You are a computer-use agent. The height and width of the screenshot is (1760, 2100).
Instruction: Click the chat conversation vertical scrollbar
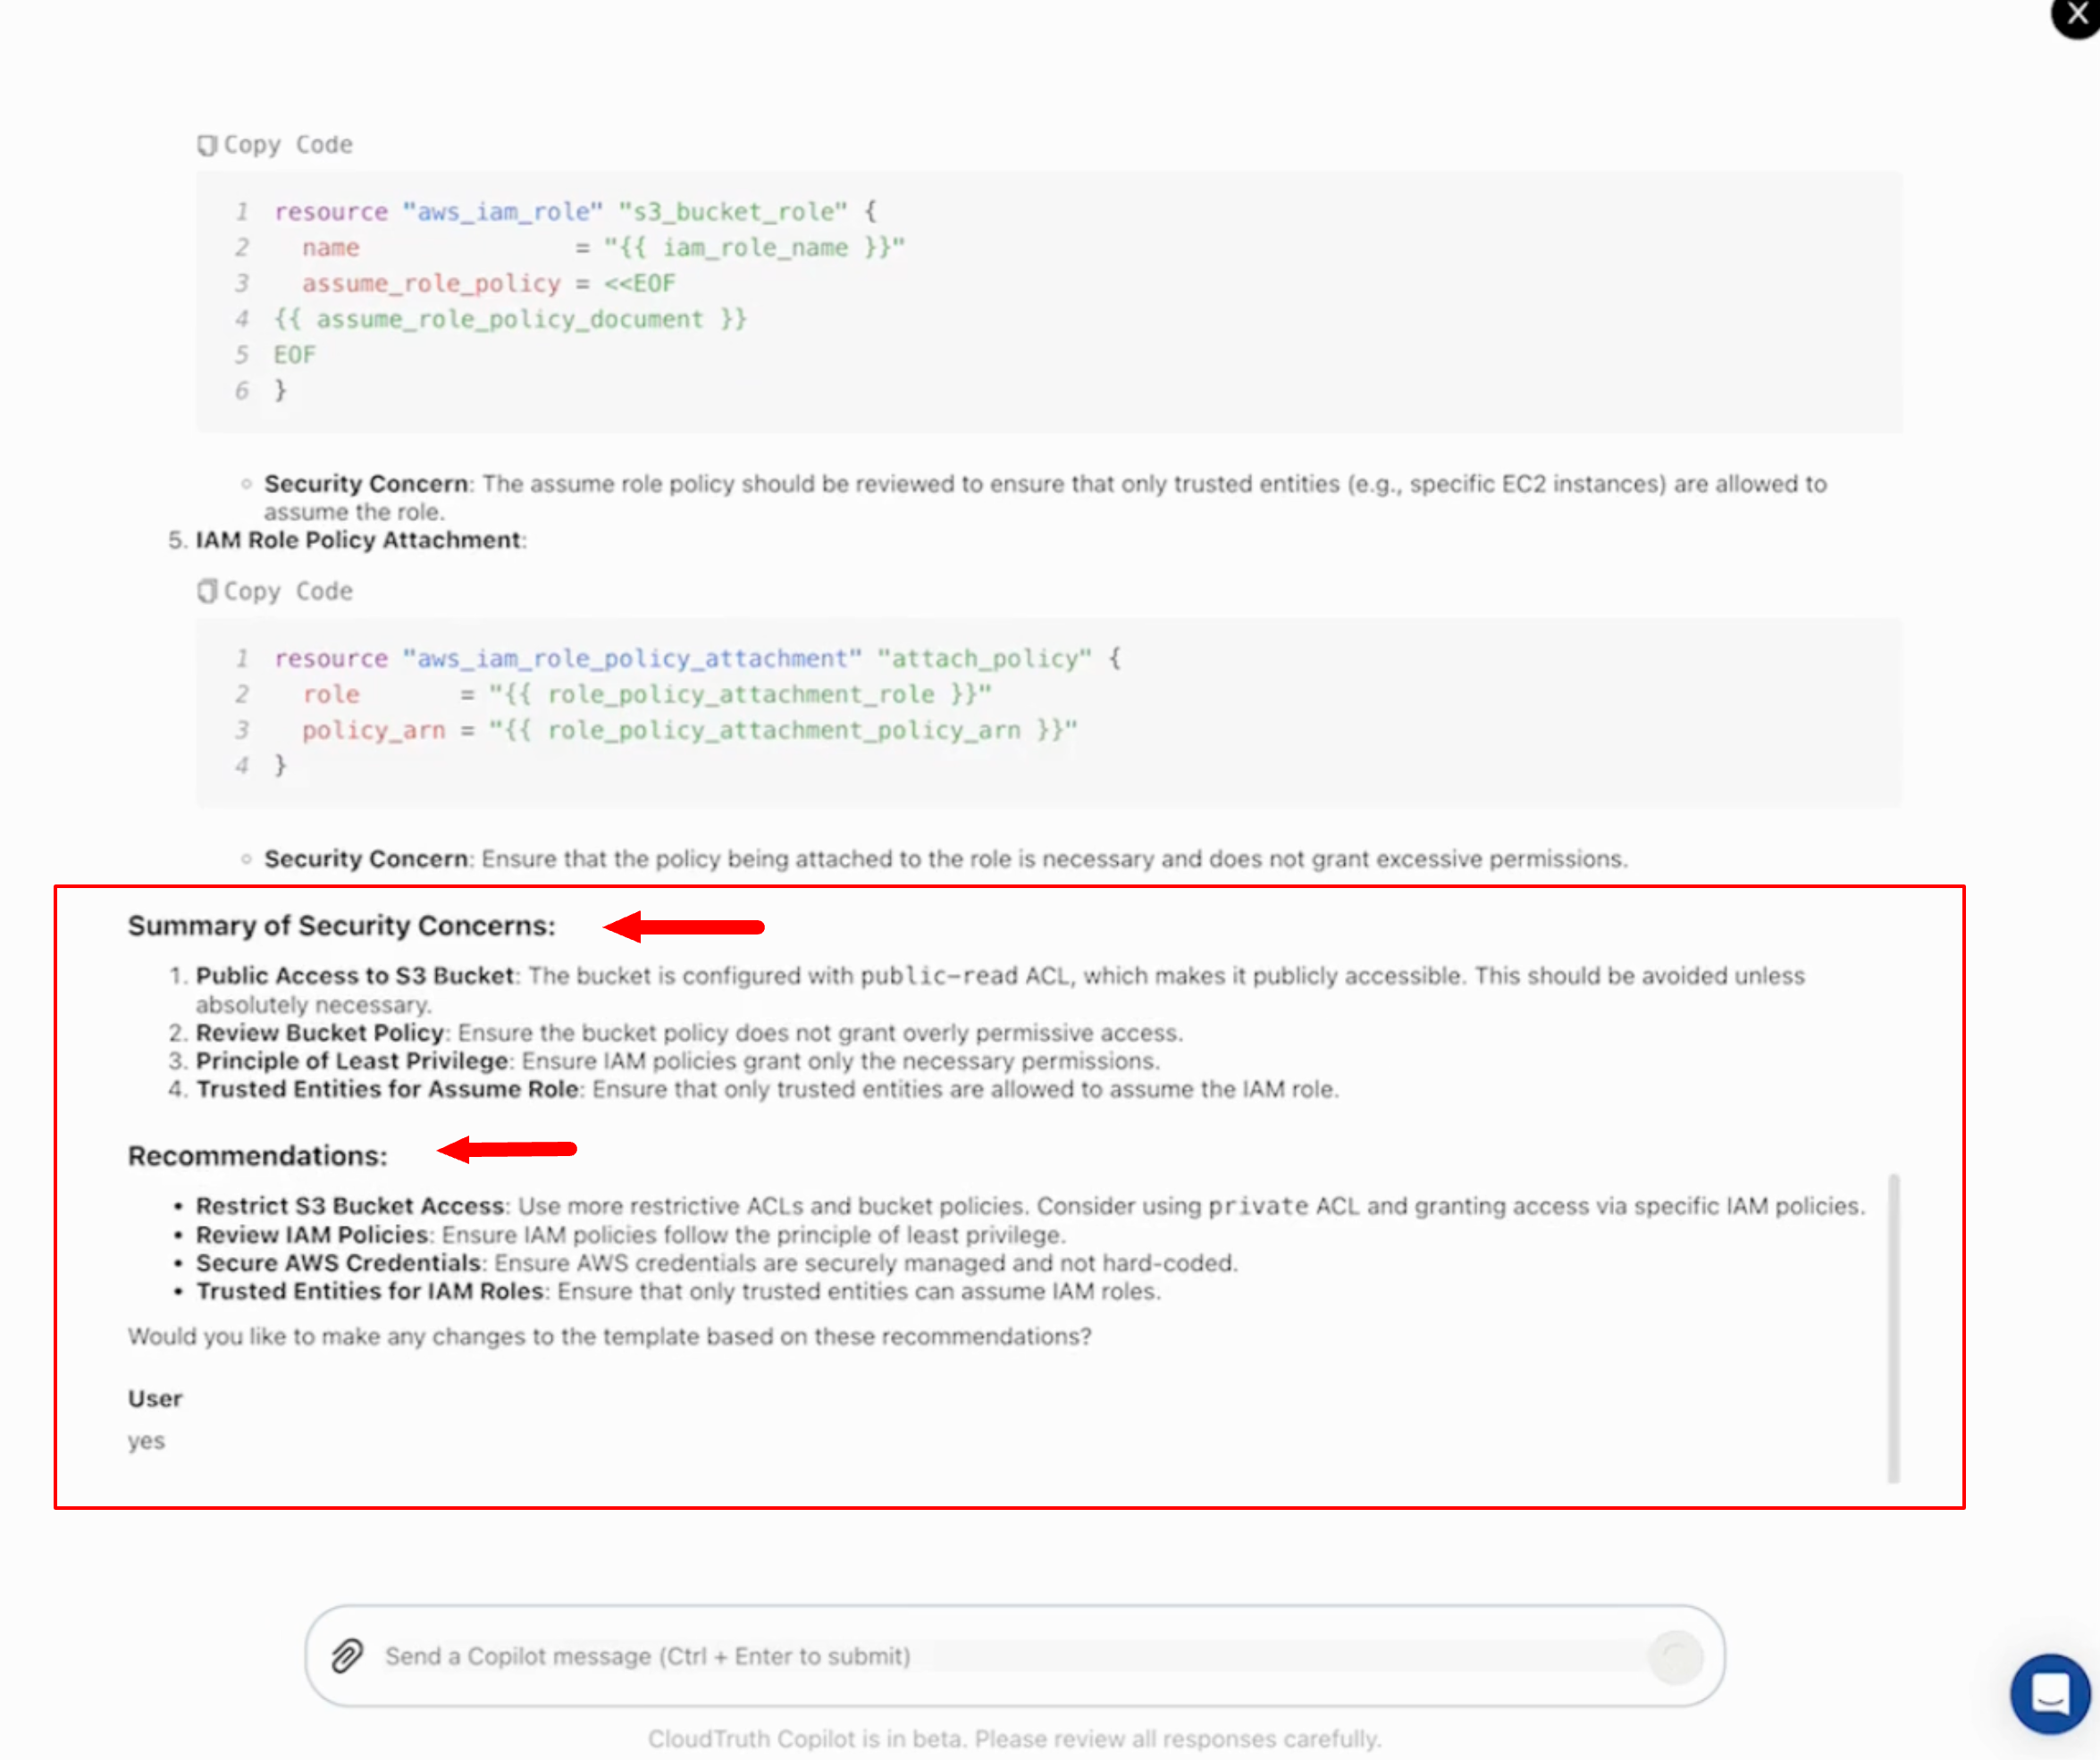click(x=1893, y=1328)
